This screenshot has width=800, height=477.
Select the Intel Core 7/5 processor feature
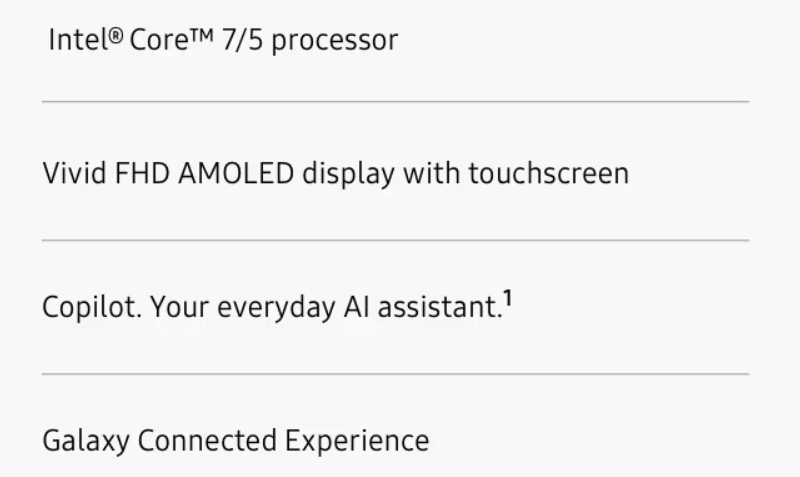tap(223, 40)
